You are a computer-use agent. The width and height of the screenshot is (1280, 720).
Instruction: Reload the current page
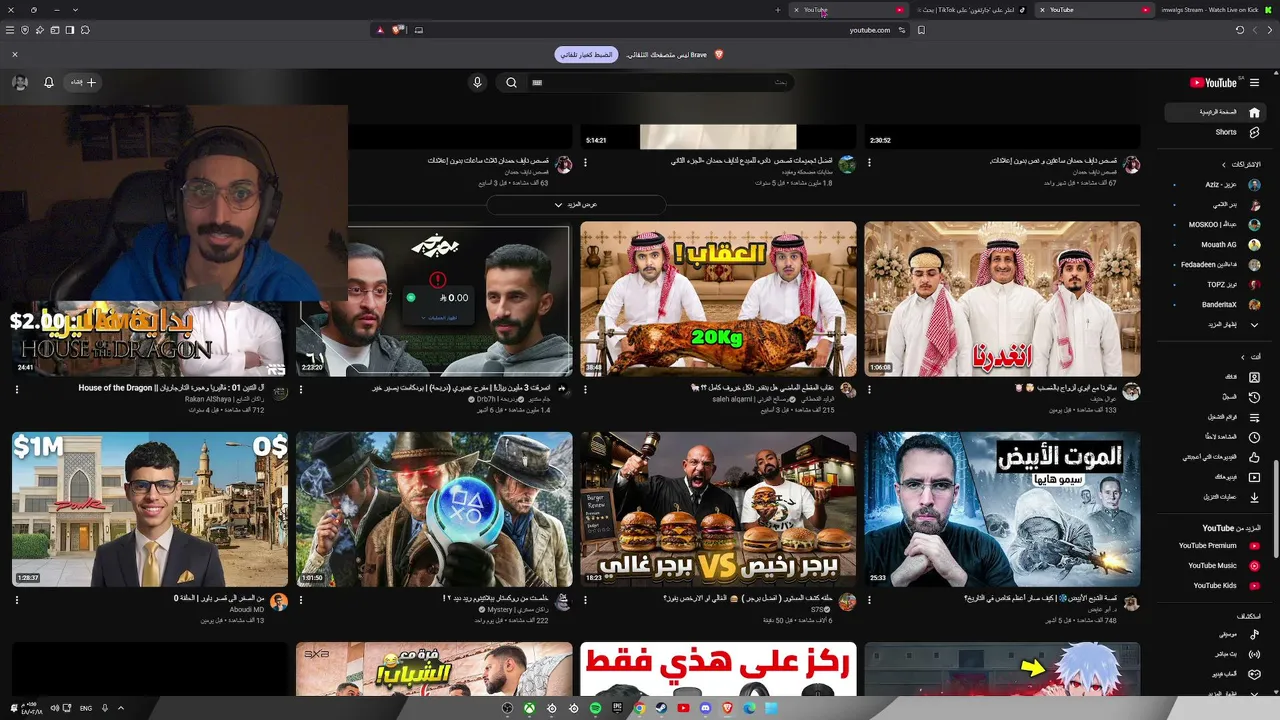point(1240,30)
